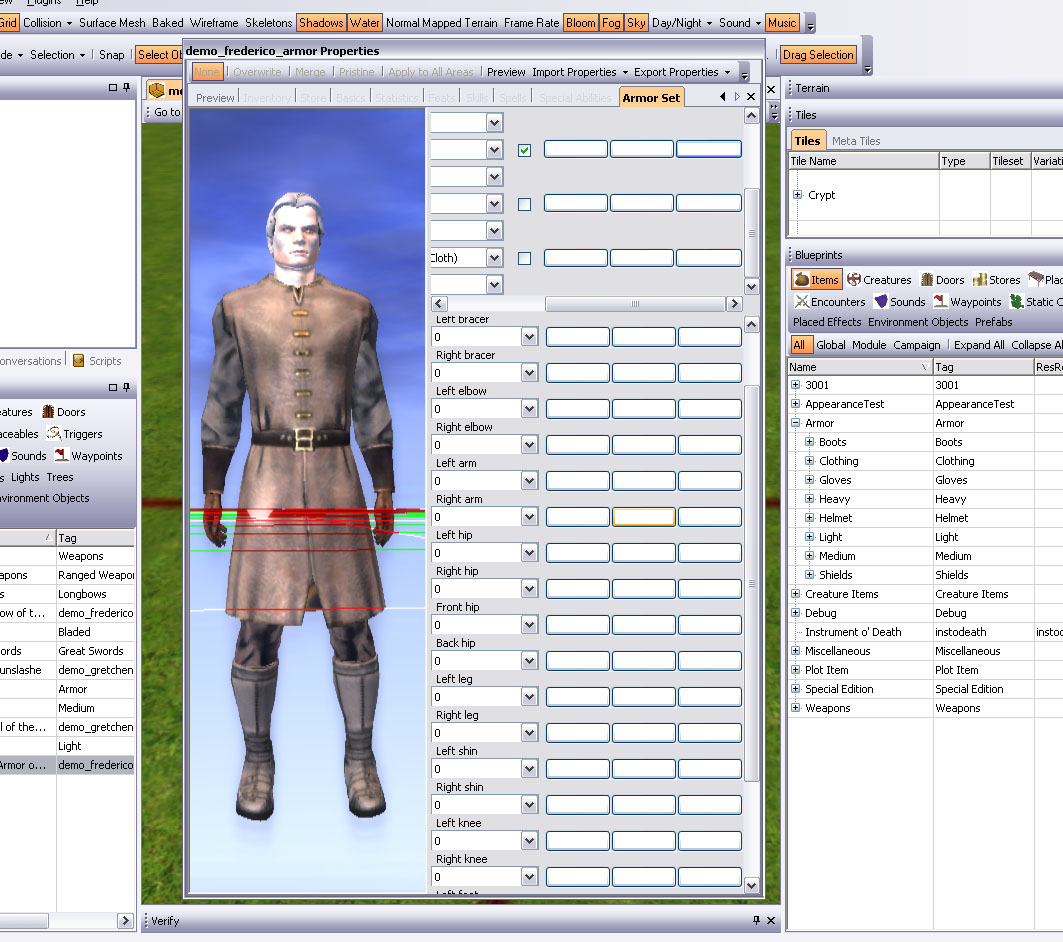This screenshot has width=1063, height=942.
Task: Toggle Fog display
Action: point(611,23)
